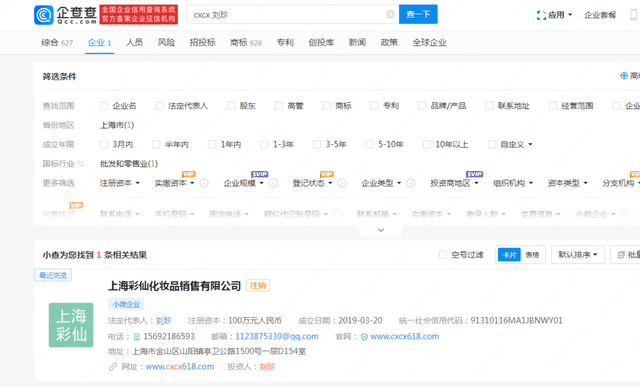Open the 默认排序 sort dropdown
The image size is (640, 387).
pos(578,255)
